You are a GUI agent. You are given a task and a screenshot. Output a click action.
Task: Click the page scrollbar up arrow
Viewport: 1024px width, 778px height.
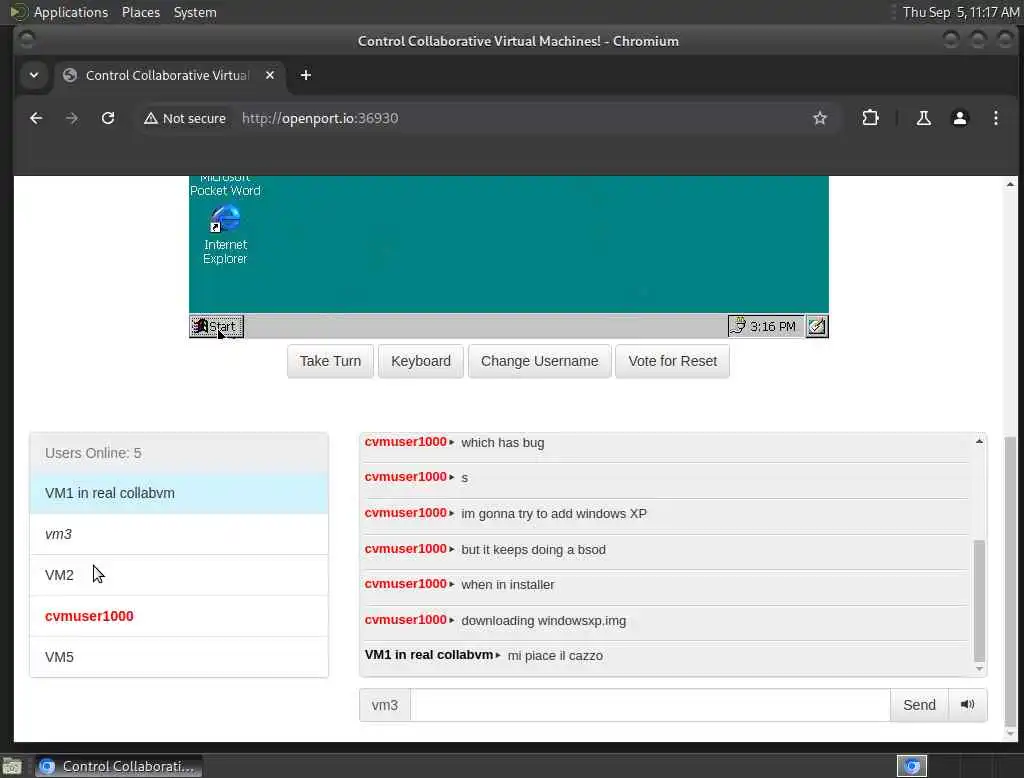1010,184
